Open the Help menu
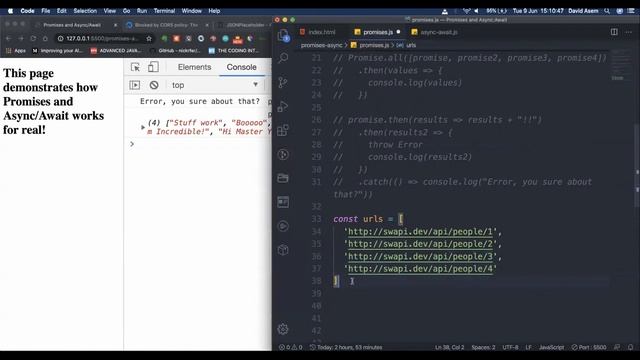640x360 pixels. click(214, 11)
